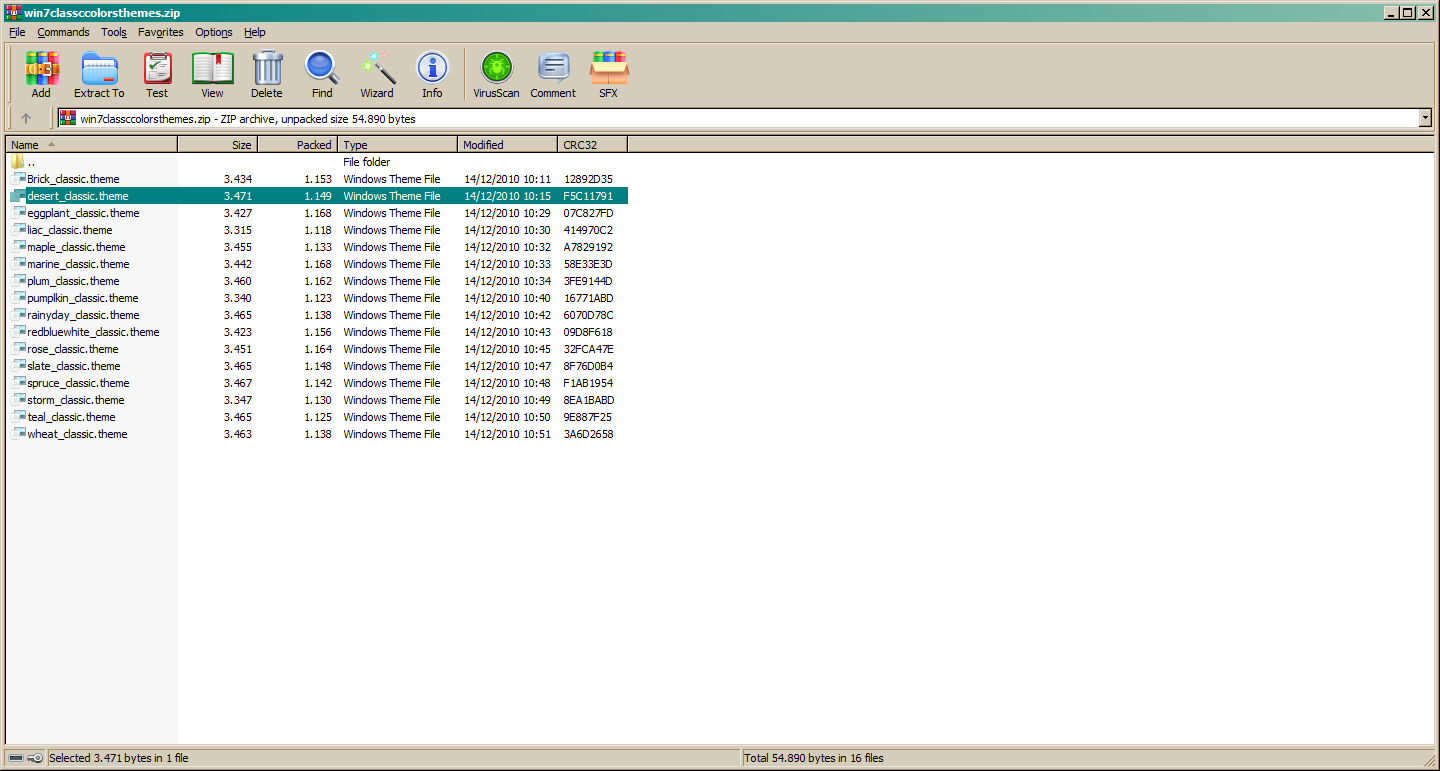Select desert_classic.theme file name
Viewport: 1440px width, 771px height.
pos(78,196)
